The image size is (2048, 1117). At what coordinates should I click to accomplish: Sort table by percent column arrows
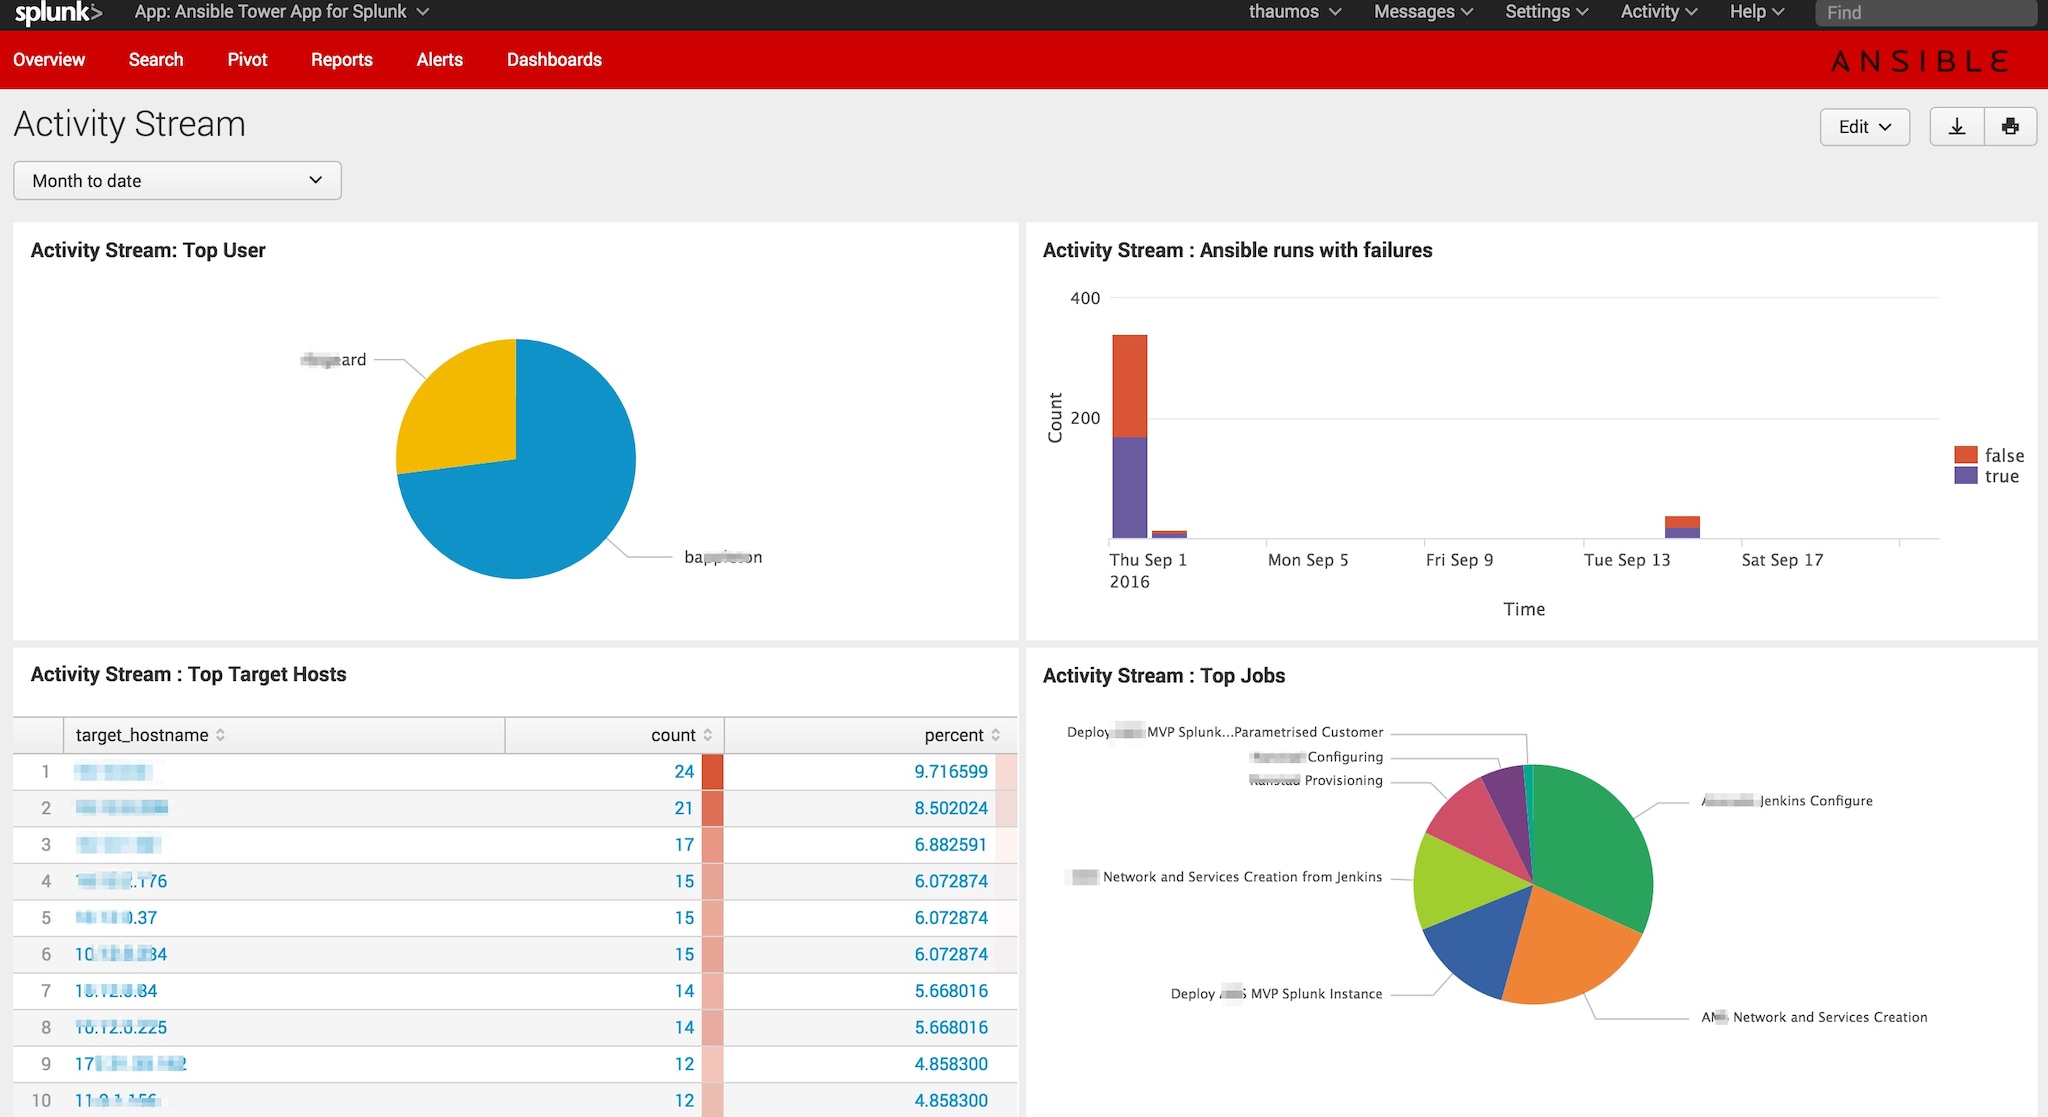click(x=995, y=735)
